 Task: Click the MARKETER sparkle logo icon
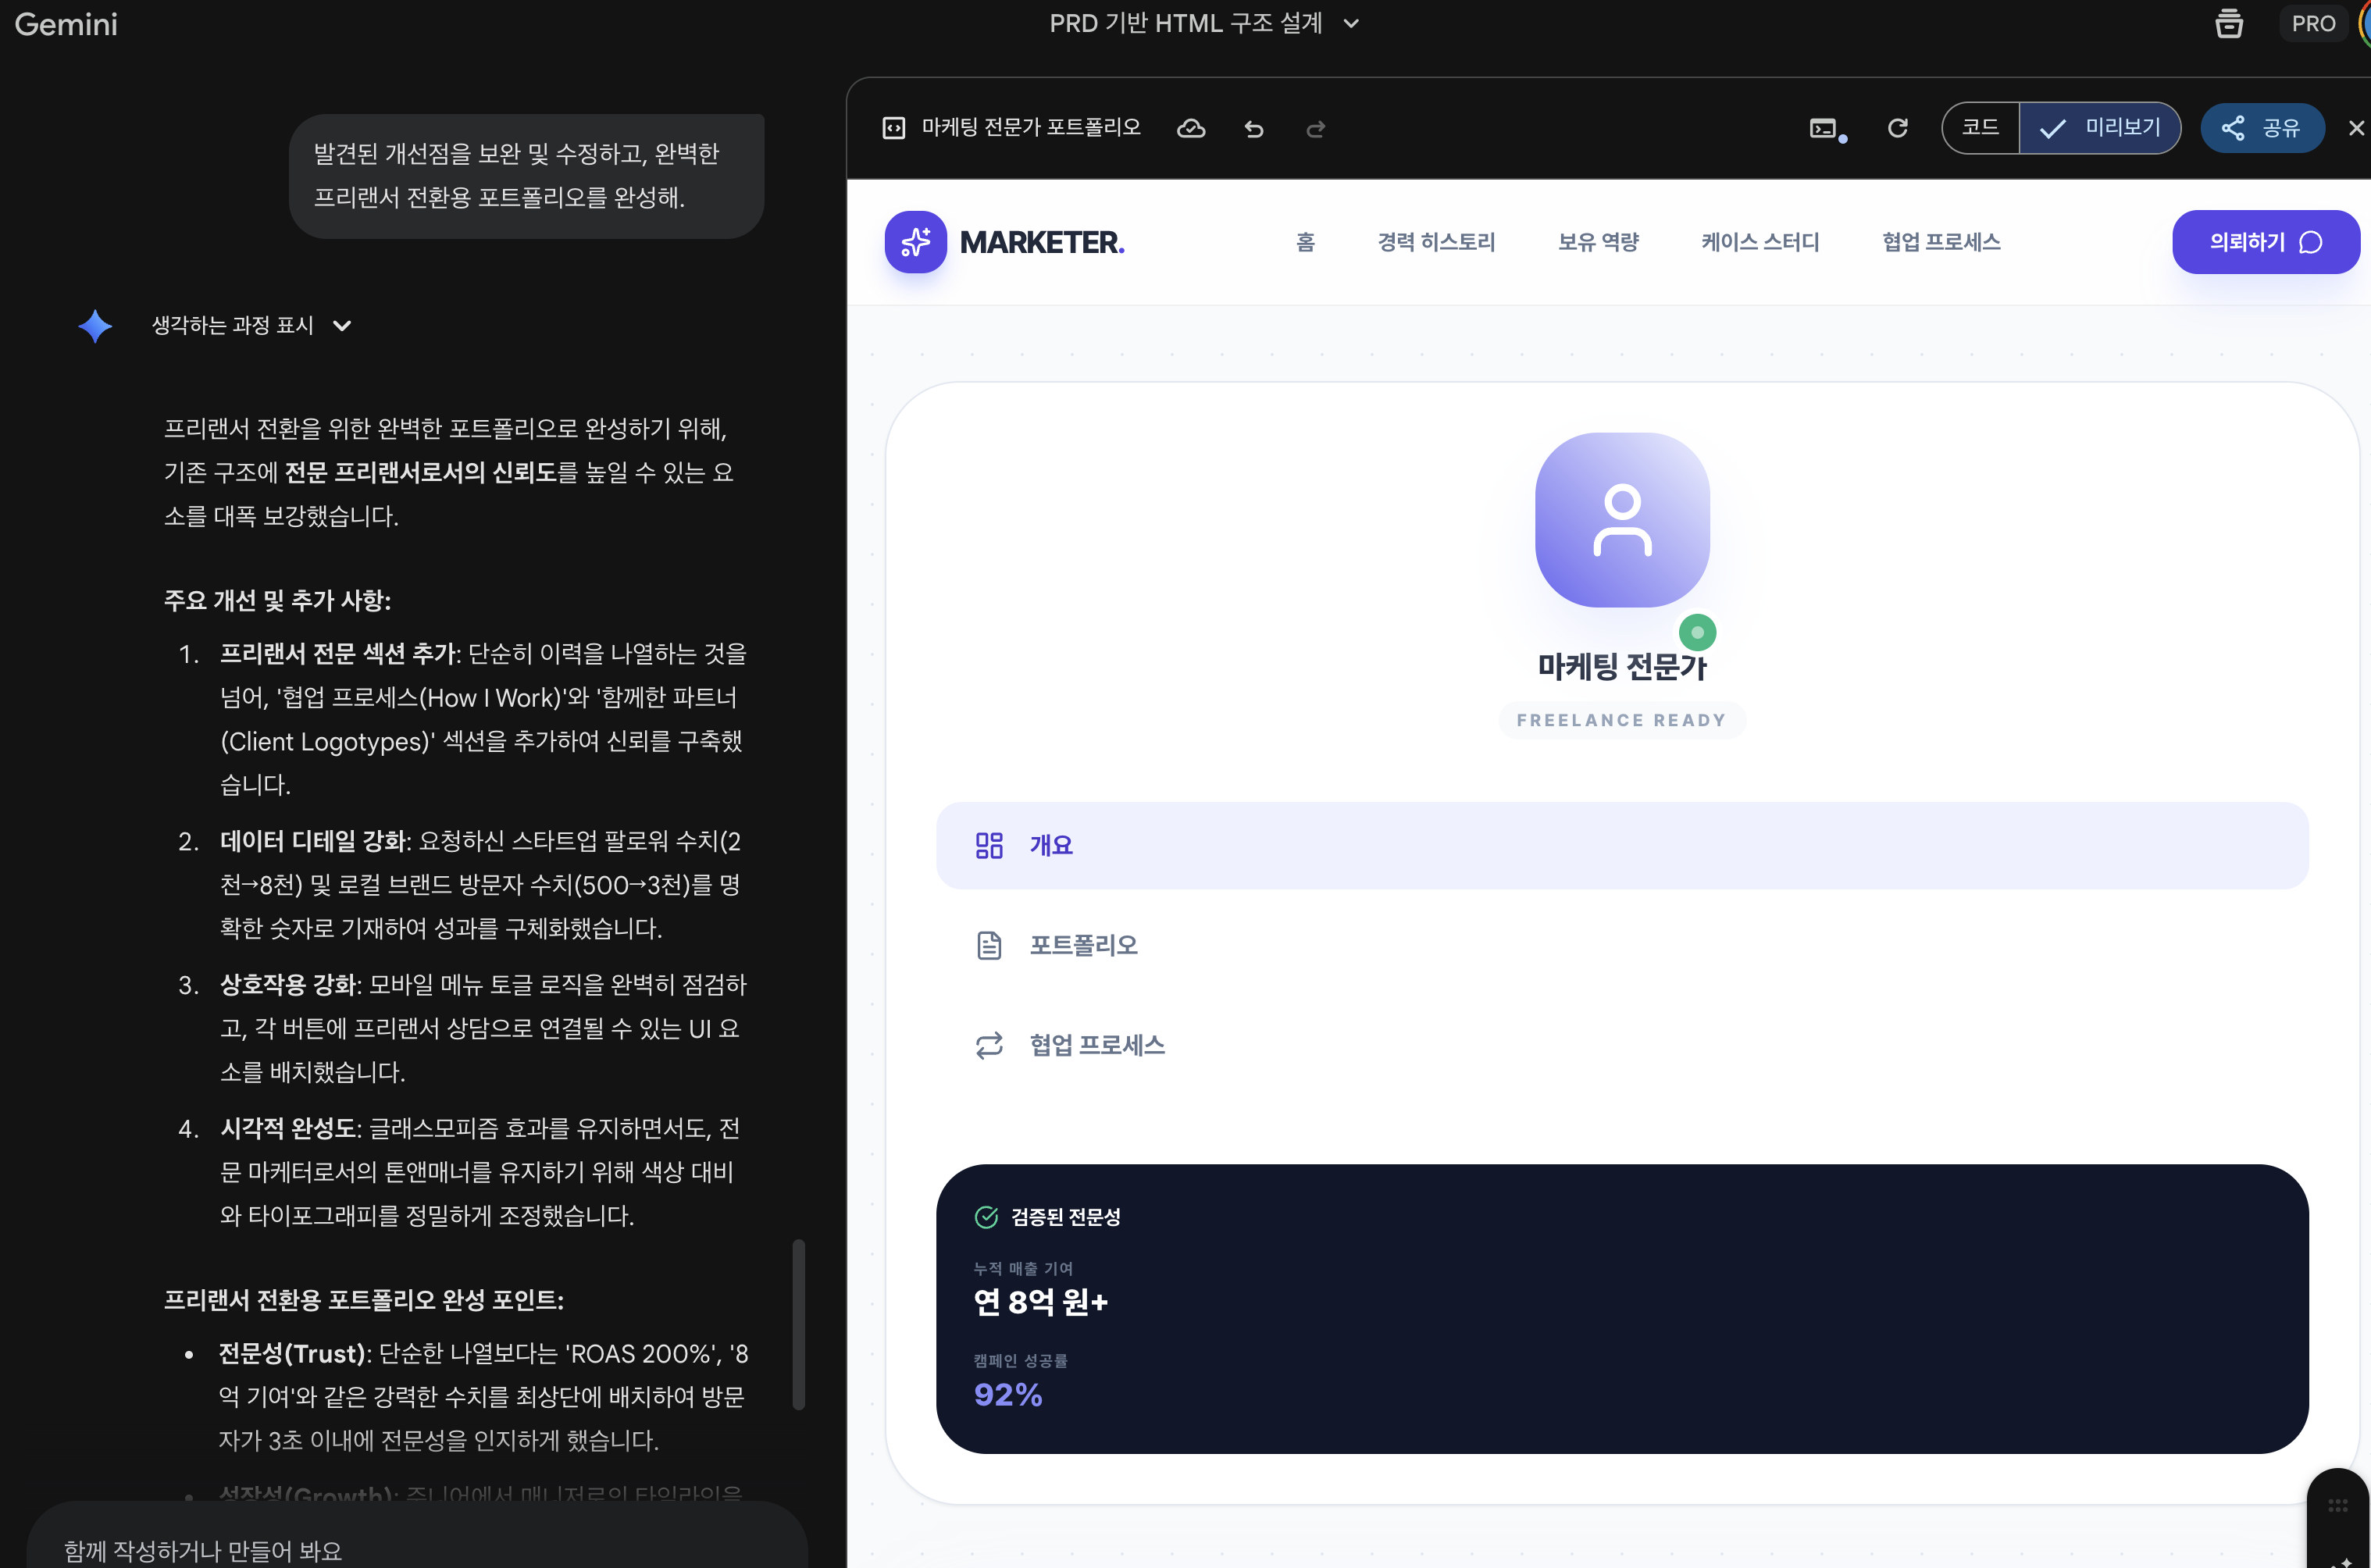pos(915,242)
